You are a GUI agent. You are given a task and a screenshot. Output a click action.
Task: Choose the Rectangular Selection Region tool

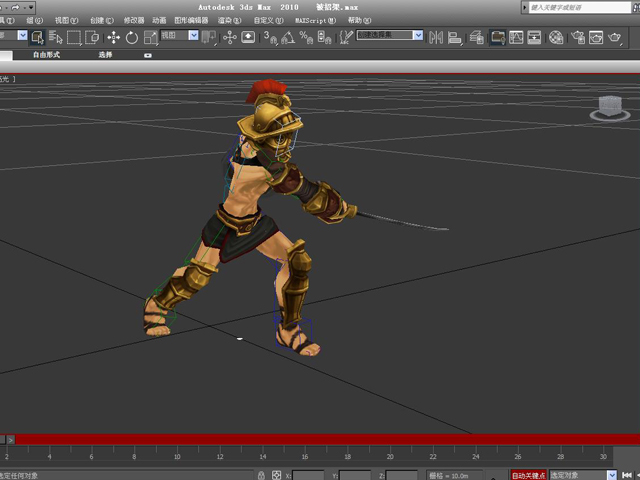(74, 38)
